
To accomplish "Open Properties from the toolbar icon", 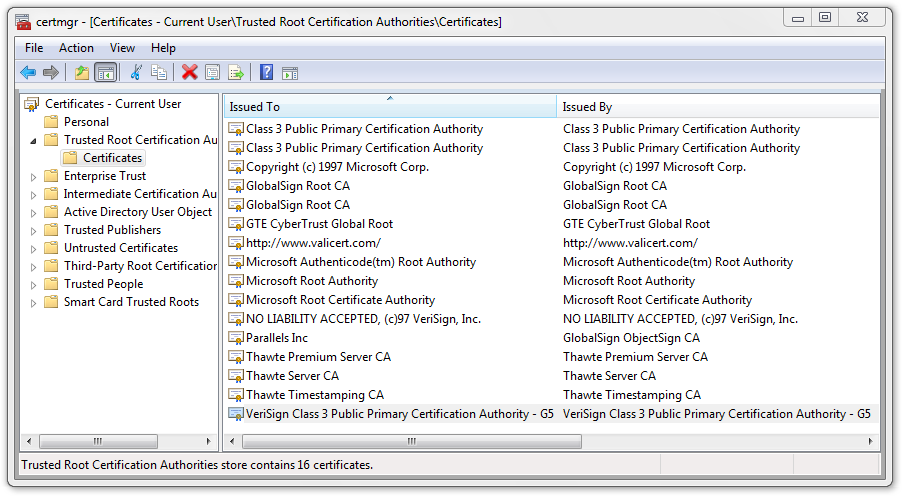I will [213, 73].
